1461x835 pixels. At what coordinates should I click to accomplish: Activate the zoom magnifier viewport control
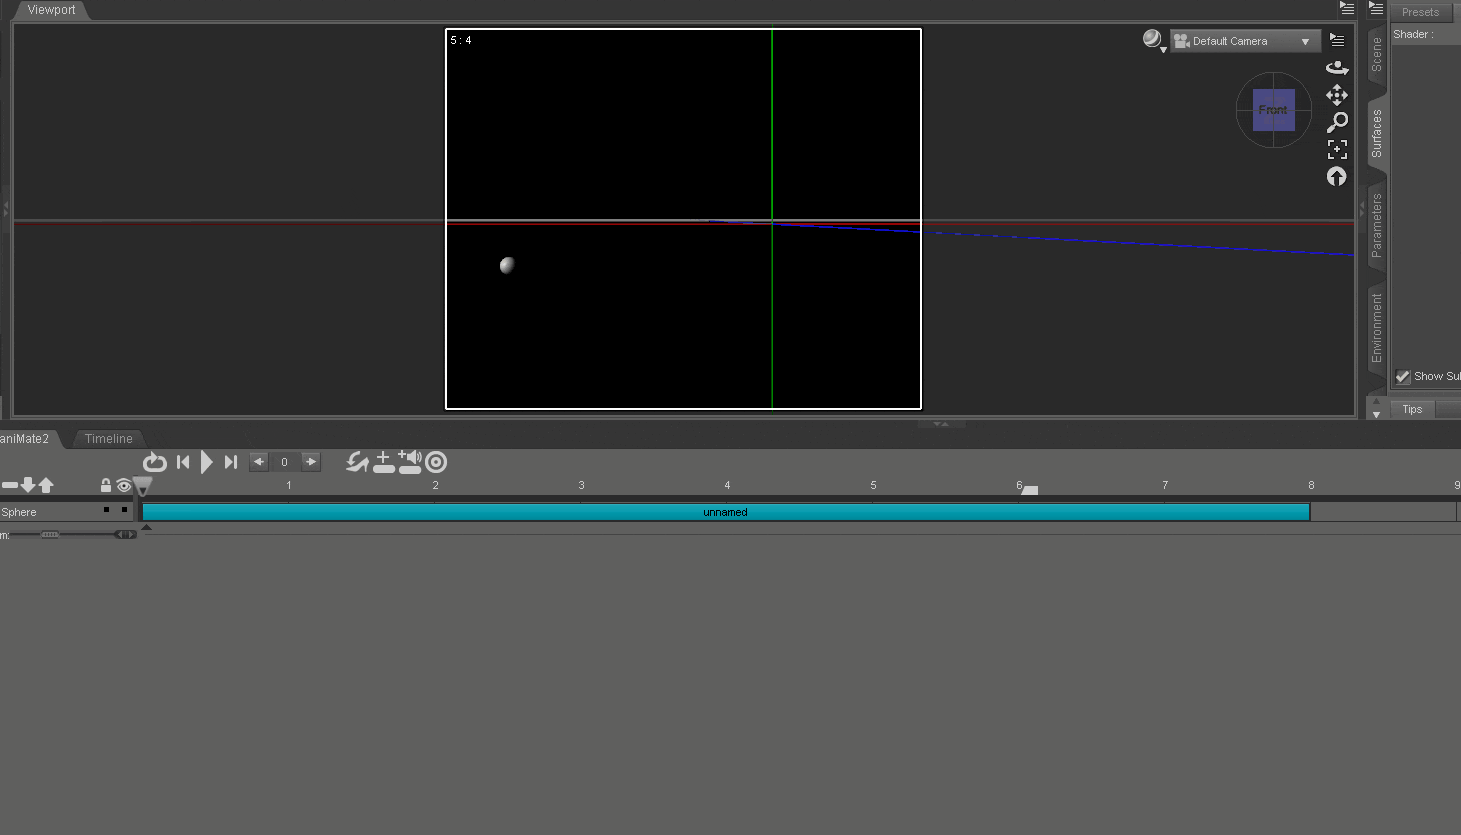pyautogui.click(x=1338, y=122)
